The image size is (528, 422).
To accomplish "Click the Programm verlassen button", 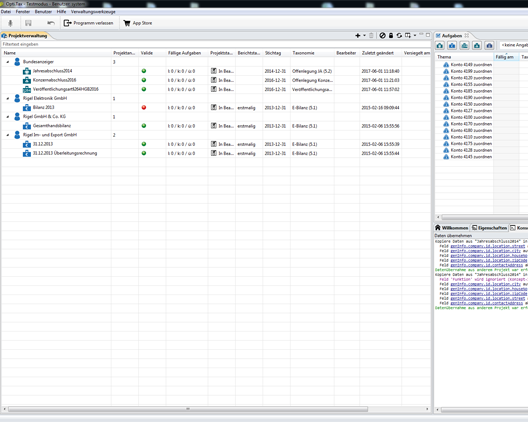I will coord(89,23).
